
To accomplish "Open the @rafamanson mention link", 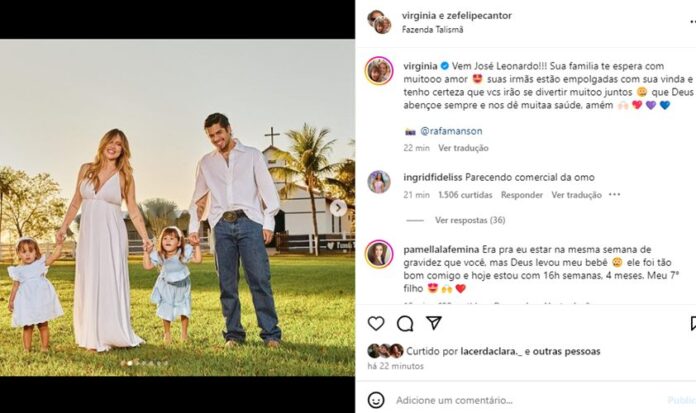I will point(451,131).
